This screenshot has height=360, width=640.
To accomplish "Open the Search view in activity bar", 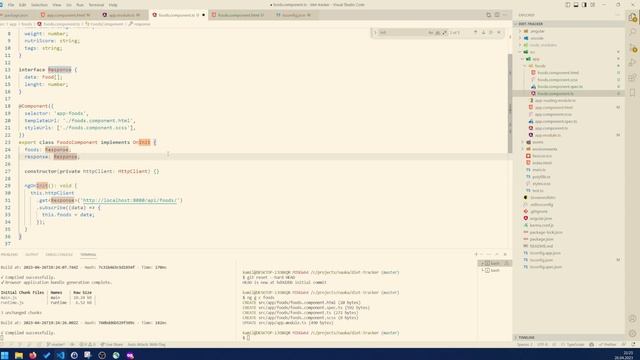I will pos(633,32).
